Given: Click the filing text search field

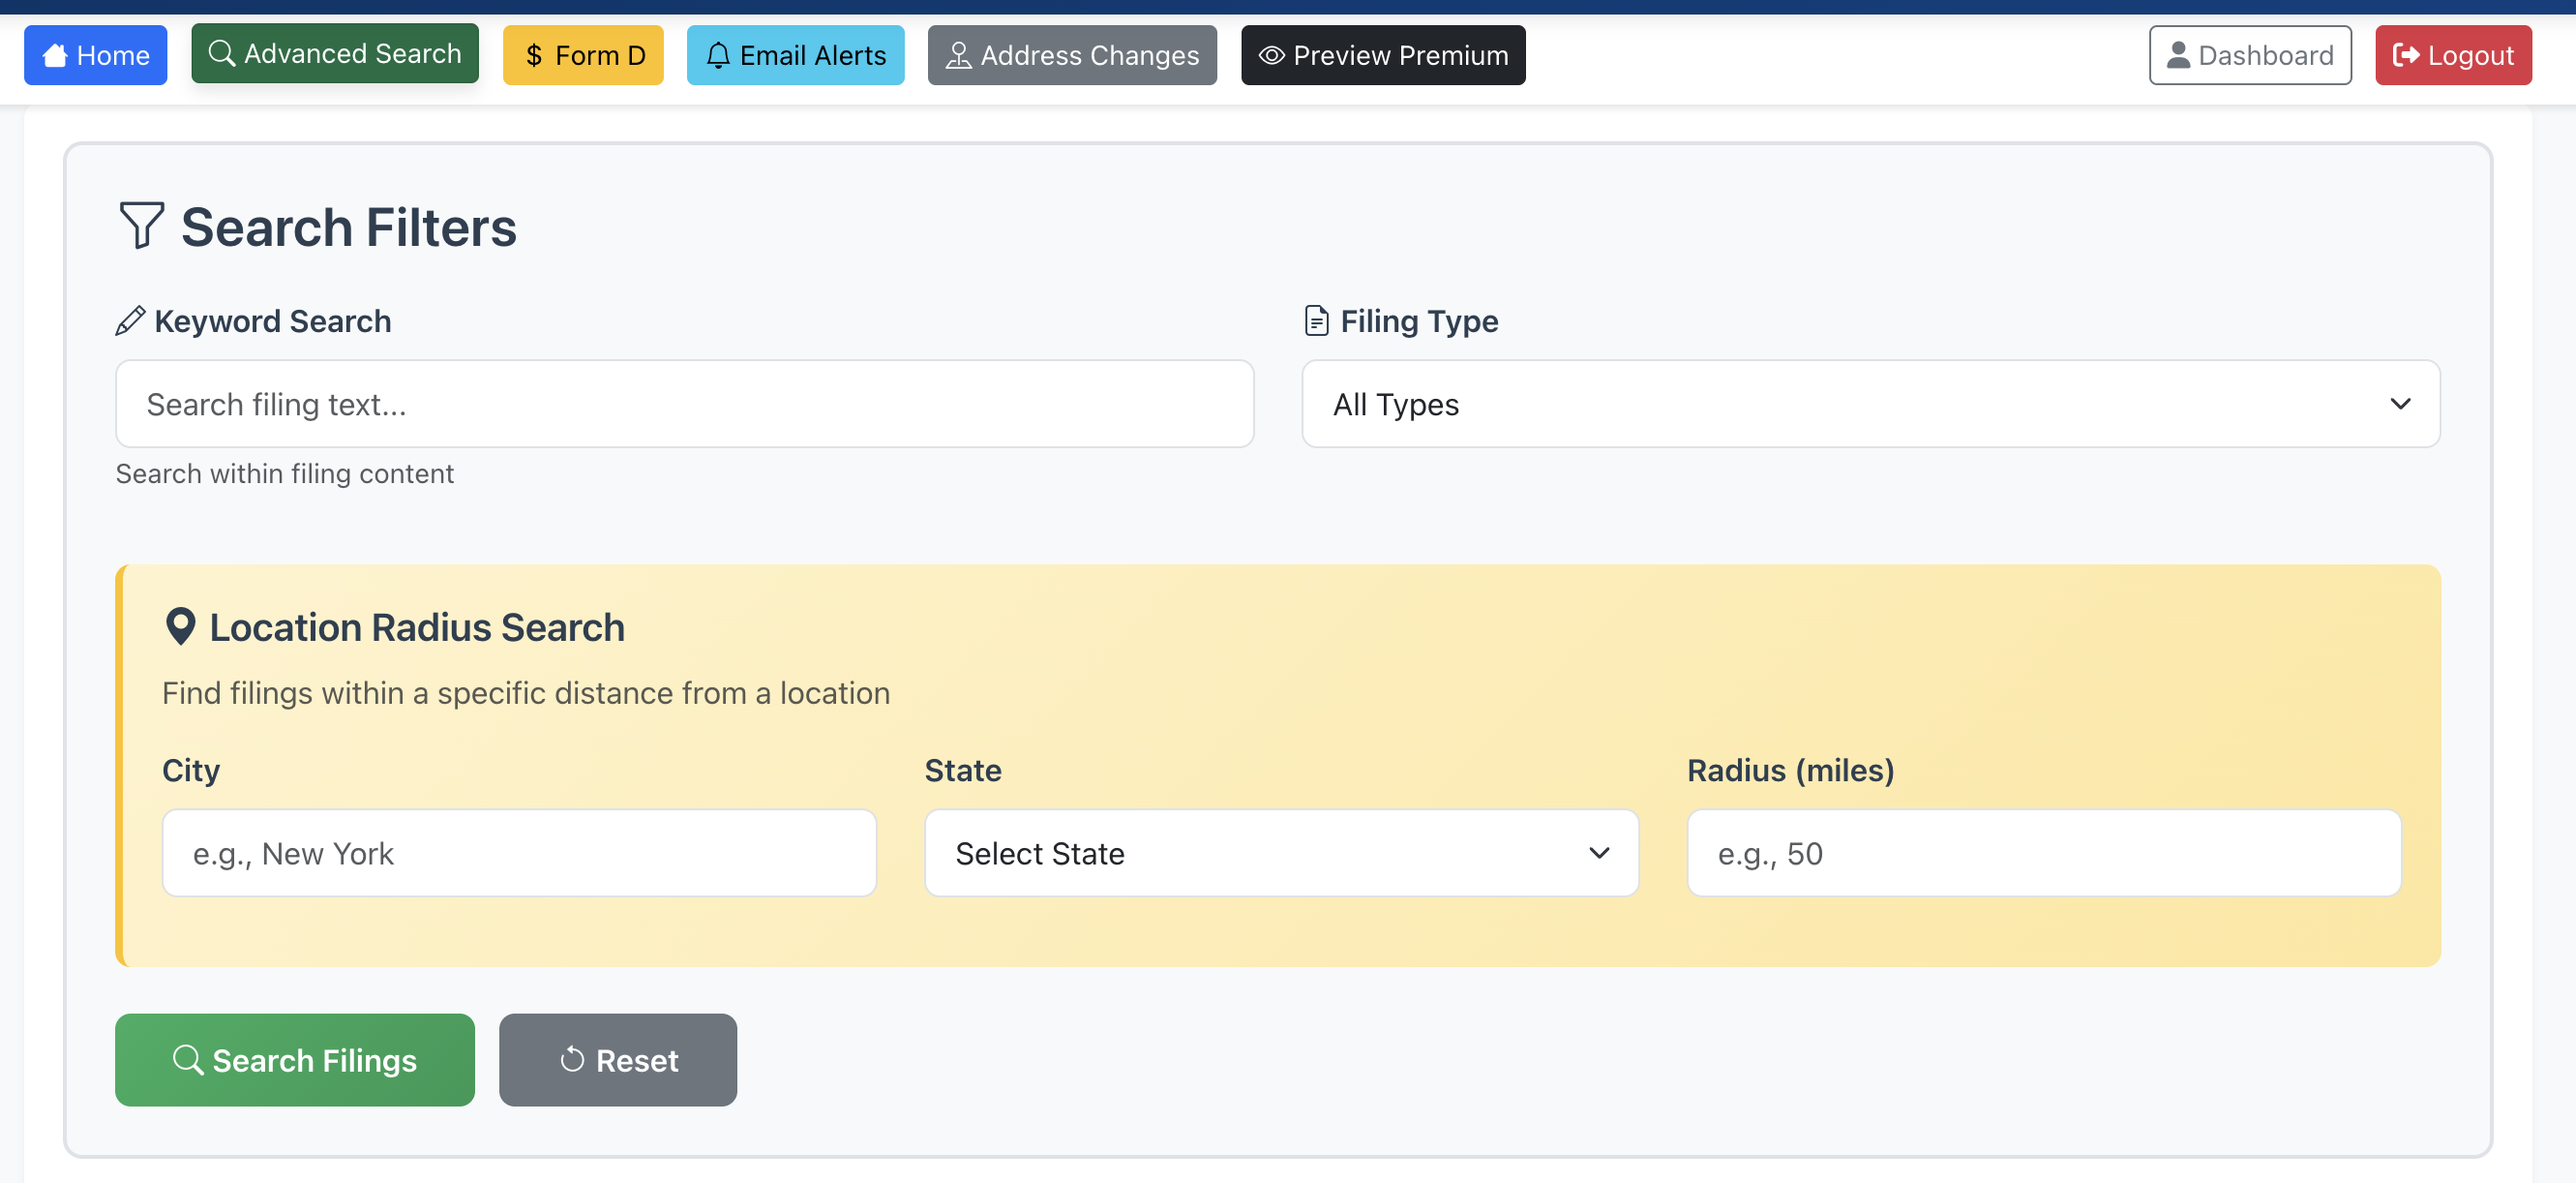Looking at the screenshot, I should [x=684, y=404].
